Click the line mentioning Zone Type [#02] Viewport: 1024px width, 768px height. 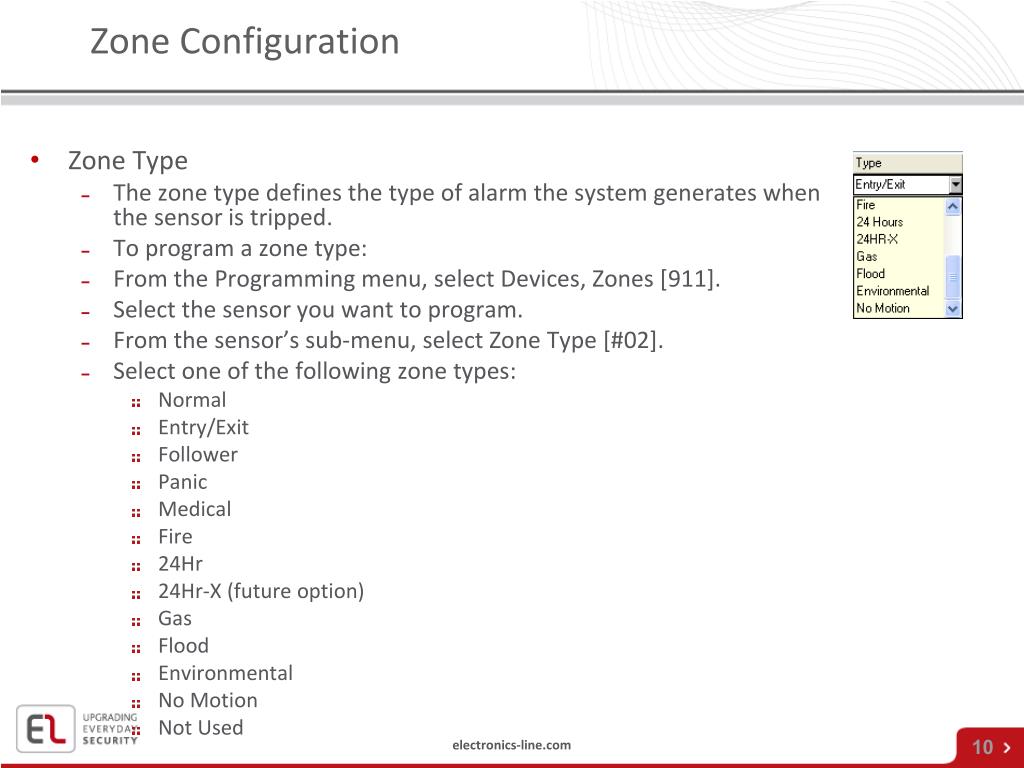pos(388,341)
